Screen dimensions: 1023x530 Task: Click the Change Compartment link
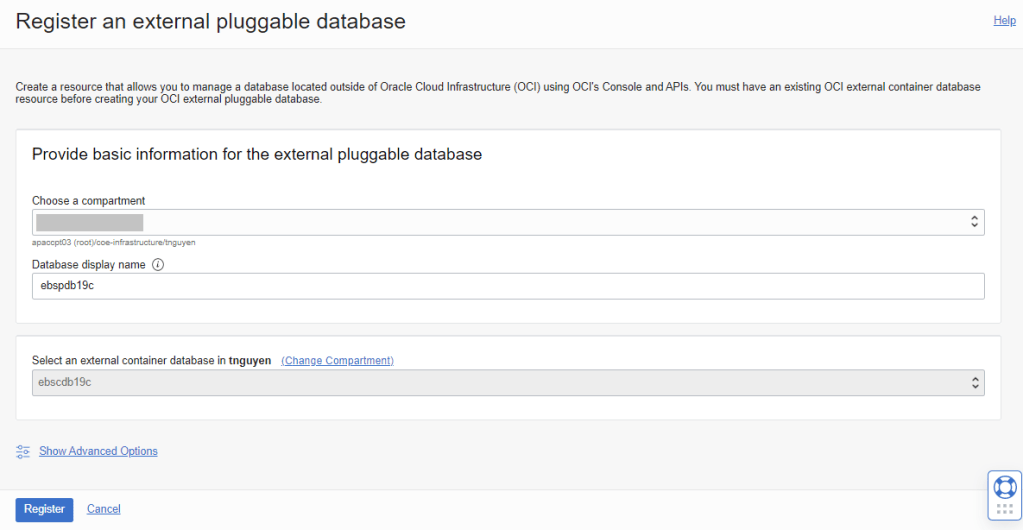pyautogui.click(x=337, y=360)
